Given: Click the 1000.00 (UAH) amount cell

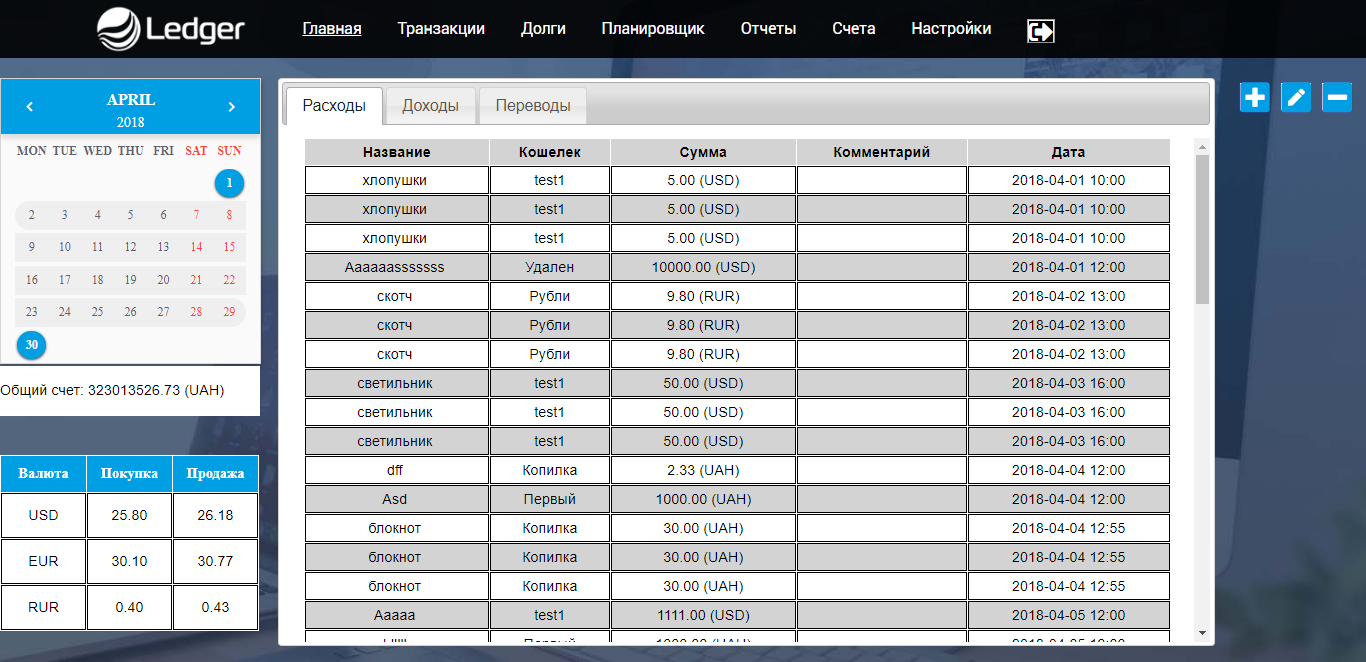Looking at the screenshot, I should [703, 499].
